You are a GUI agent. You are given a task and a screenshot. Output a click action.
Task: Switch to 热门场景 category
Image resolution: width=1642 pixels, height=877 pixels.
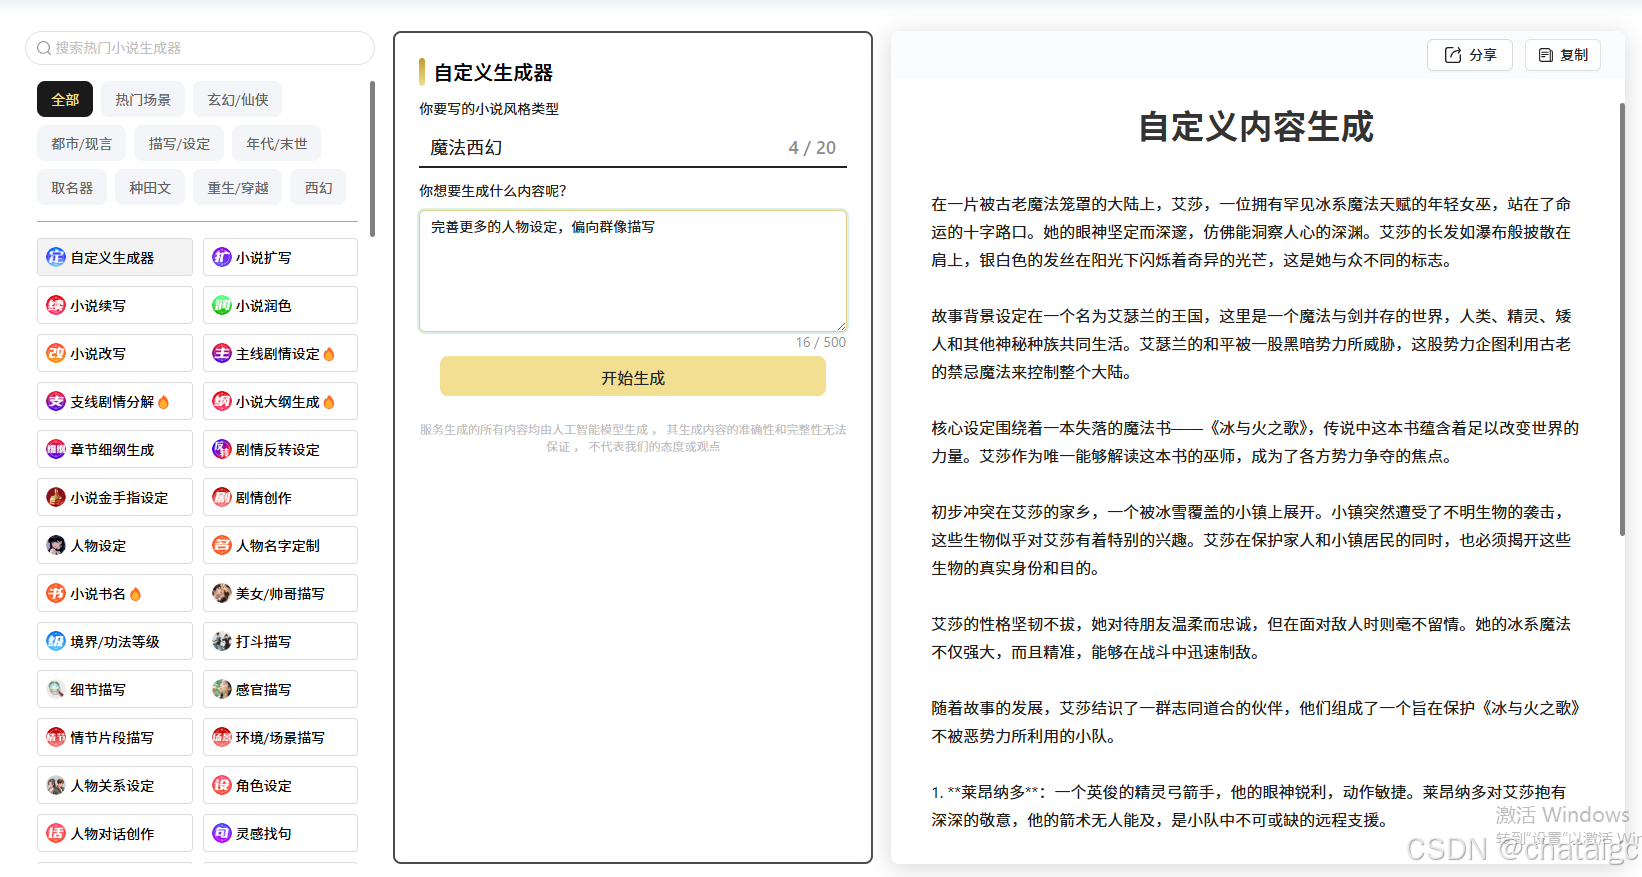point(143,99)
